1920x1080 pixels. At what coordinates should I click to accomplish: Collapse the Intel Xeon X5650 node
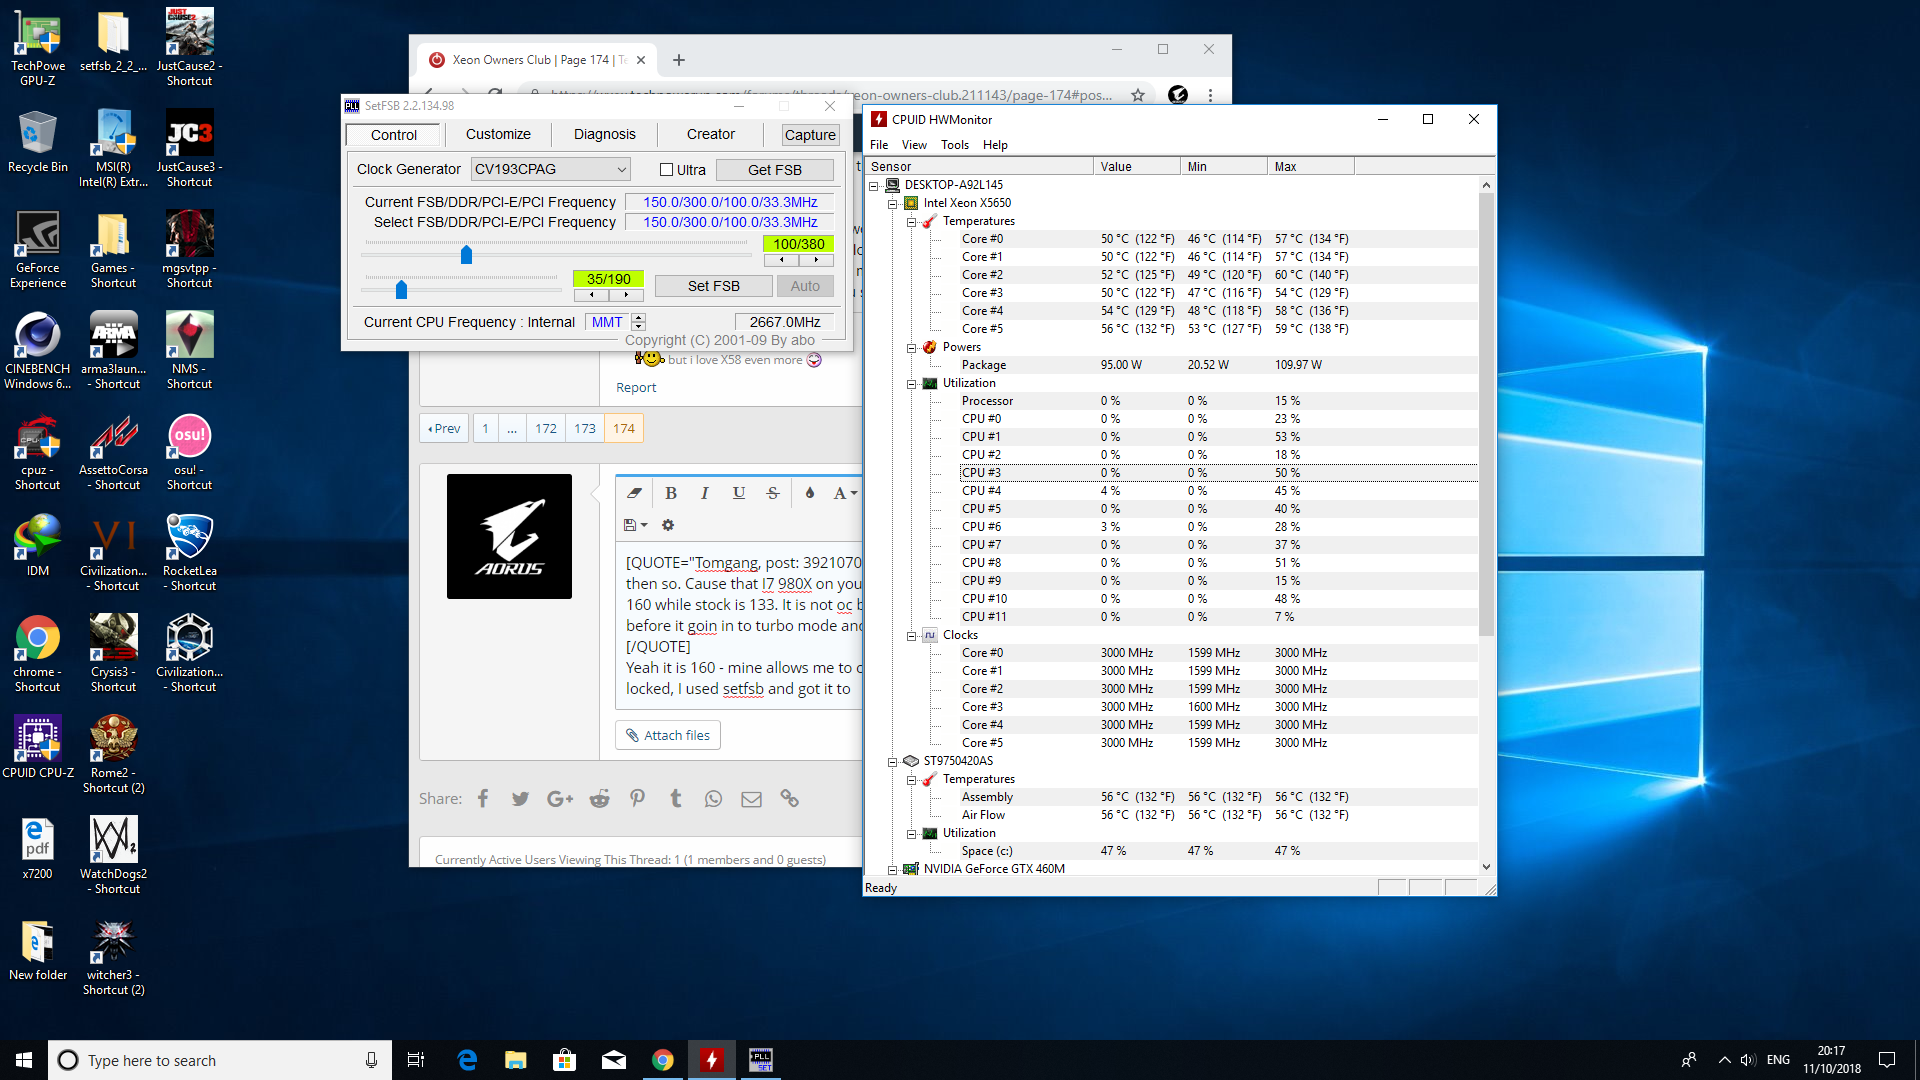click(892, 203)
